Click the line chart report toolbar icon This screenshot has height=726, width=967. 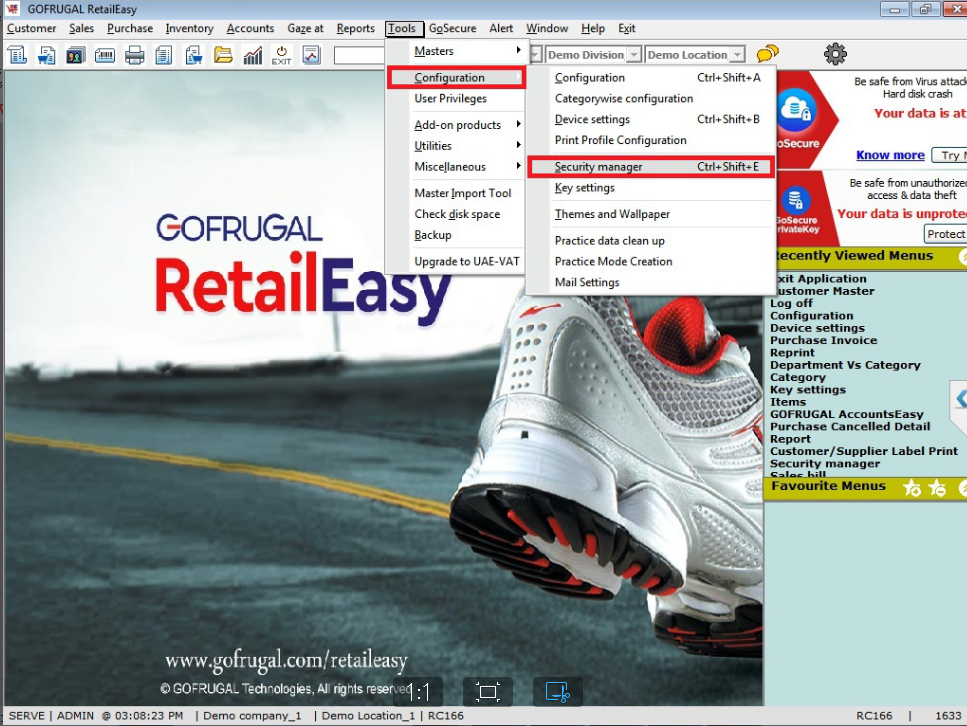[x=311, y=55]
